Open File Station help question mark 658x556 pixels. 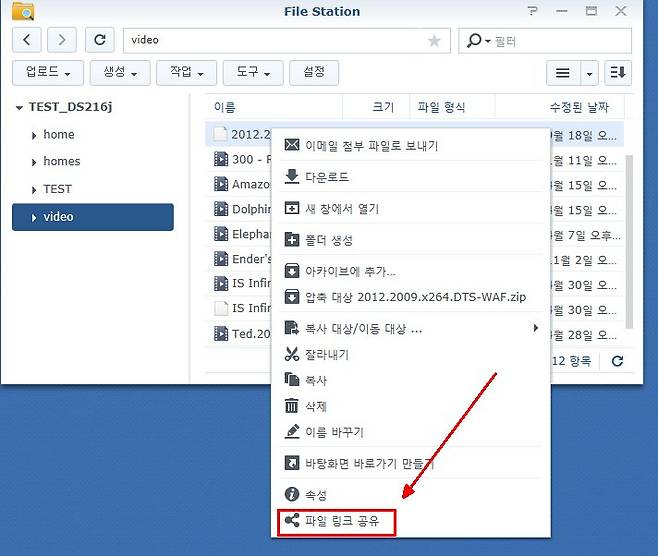tap(533, 11)
